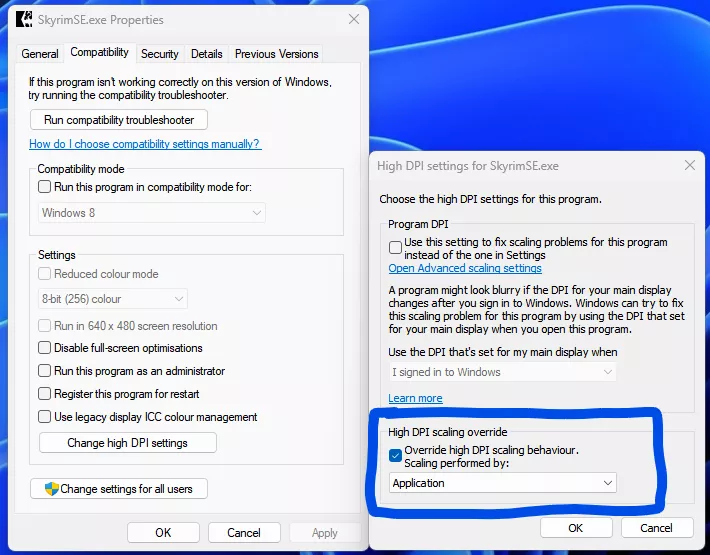Run the compatibility troubleshooter
Image resolution: width=710 pixels, height=555 pixels.
(119, 120)
